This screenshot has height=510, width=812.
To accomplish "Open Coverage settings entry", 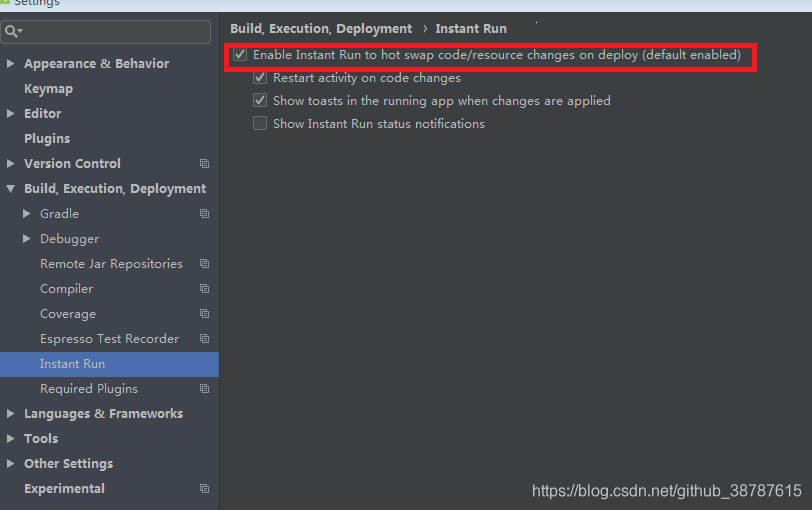I will pos(68,314).
